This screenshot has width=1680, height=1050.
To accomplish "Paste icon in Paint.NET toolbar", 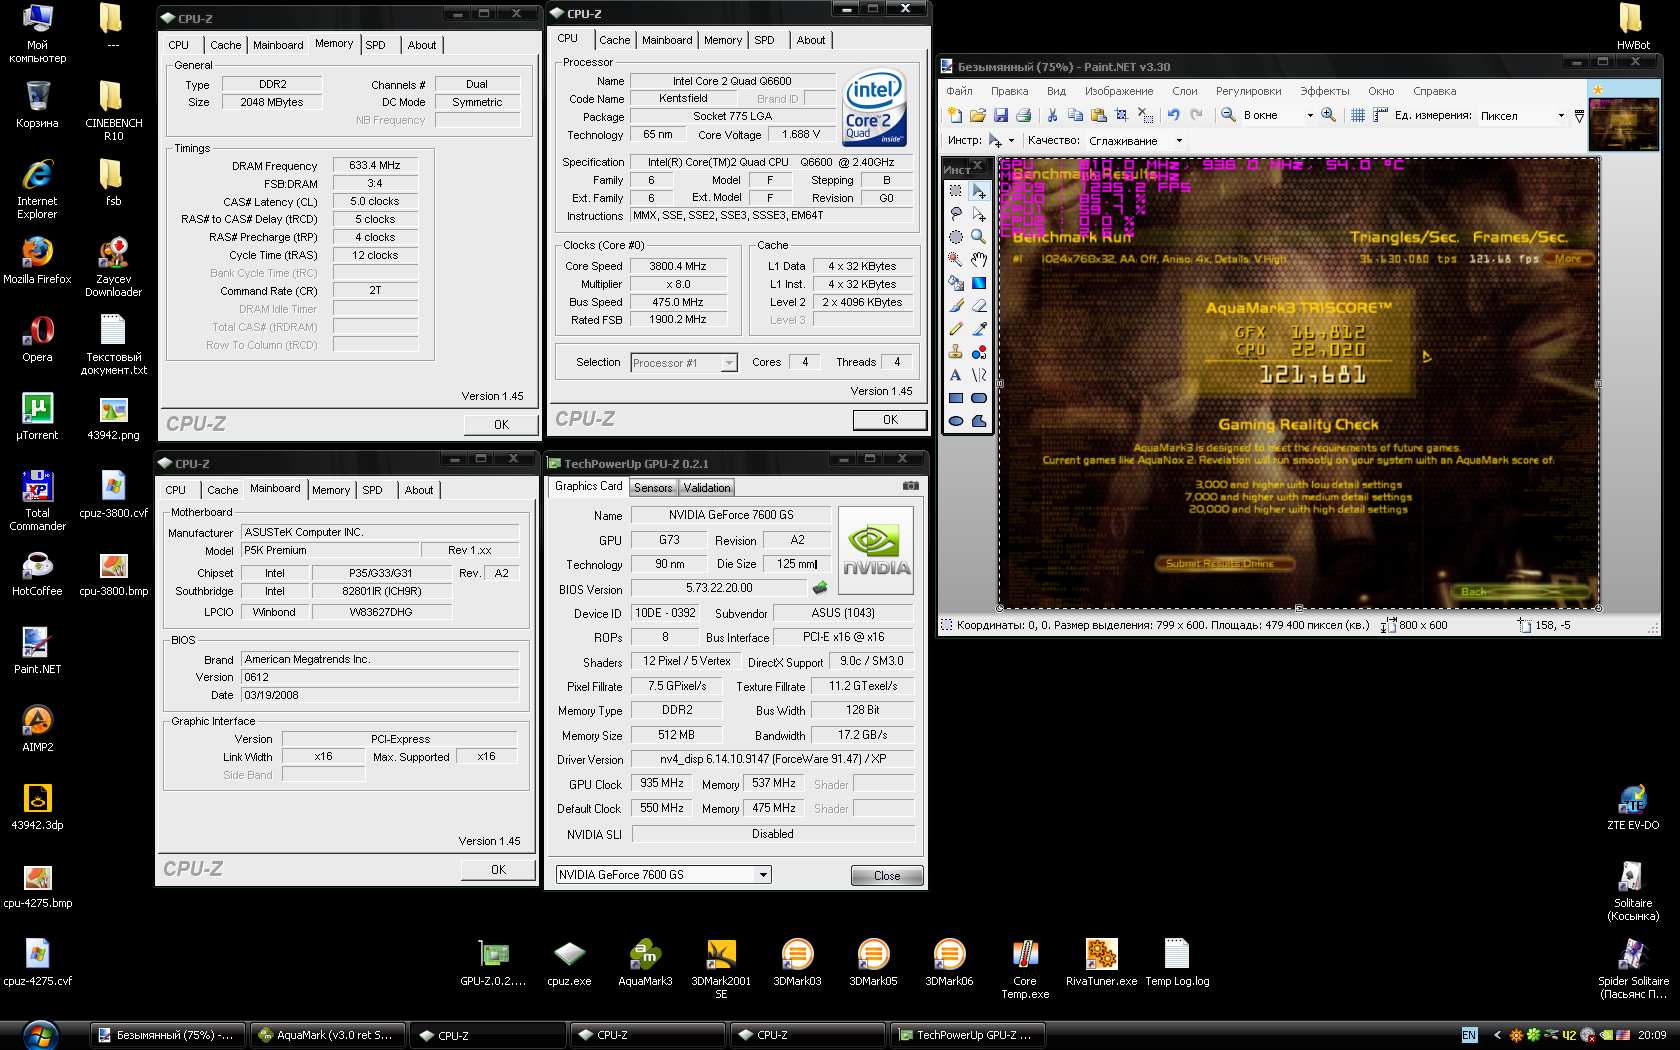I will pos(1099,115).
